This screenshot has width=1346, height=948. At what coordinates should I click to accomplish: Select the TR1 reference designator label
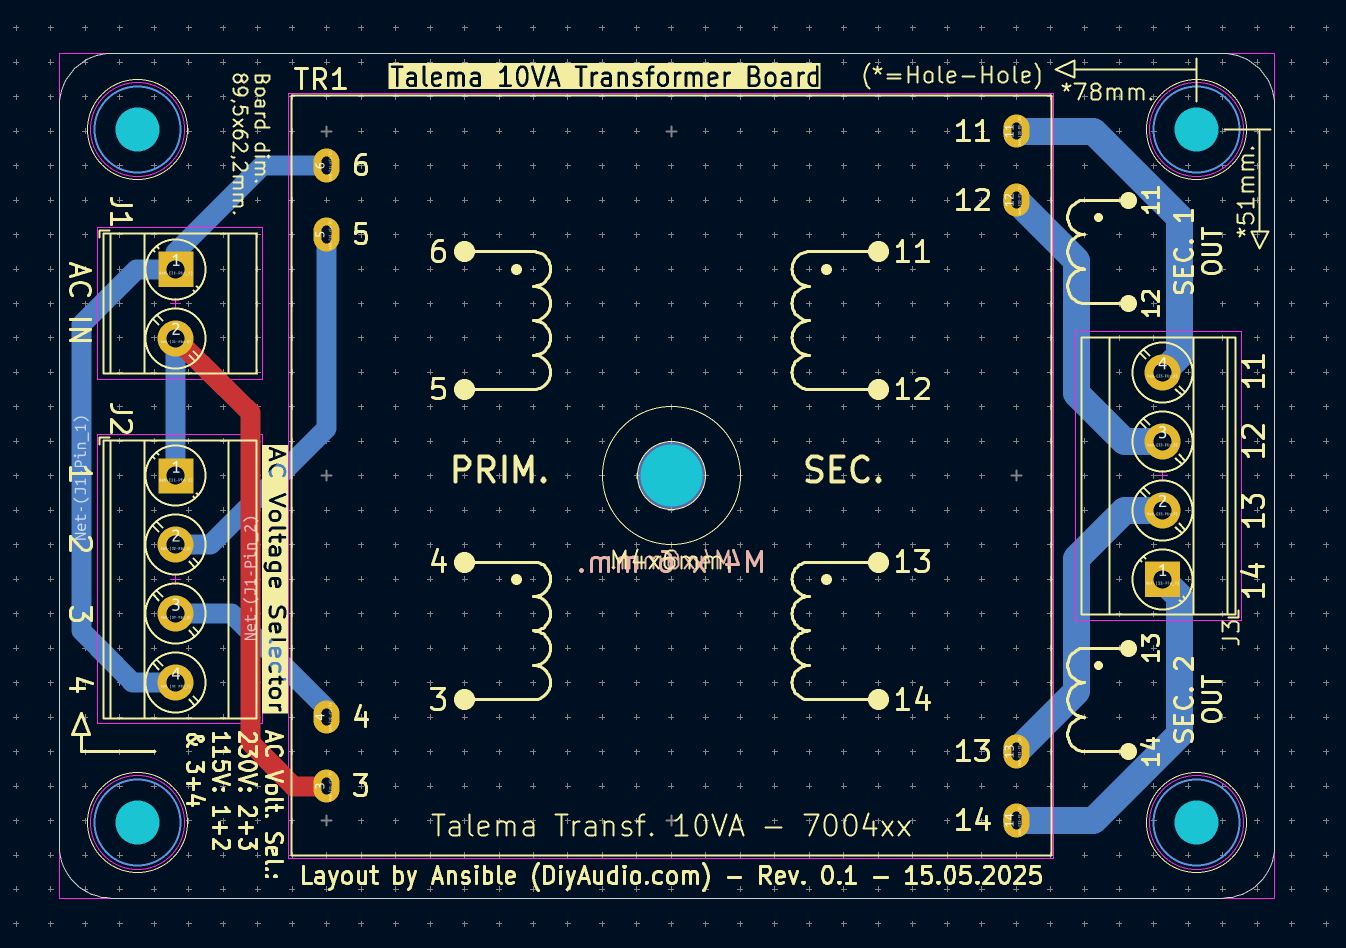click(320, 79)
